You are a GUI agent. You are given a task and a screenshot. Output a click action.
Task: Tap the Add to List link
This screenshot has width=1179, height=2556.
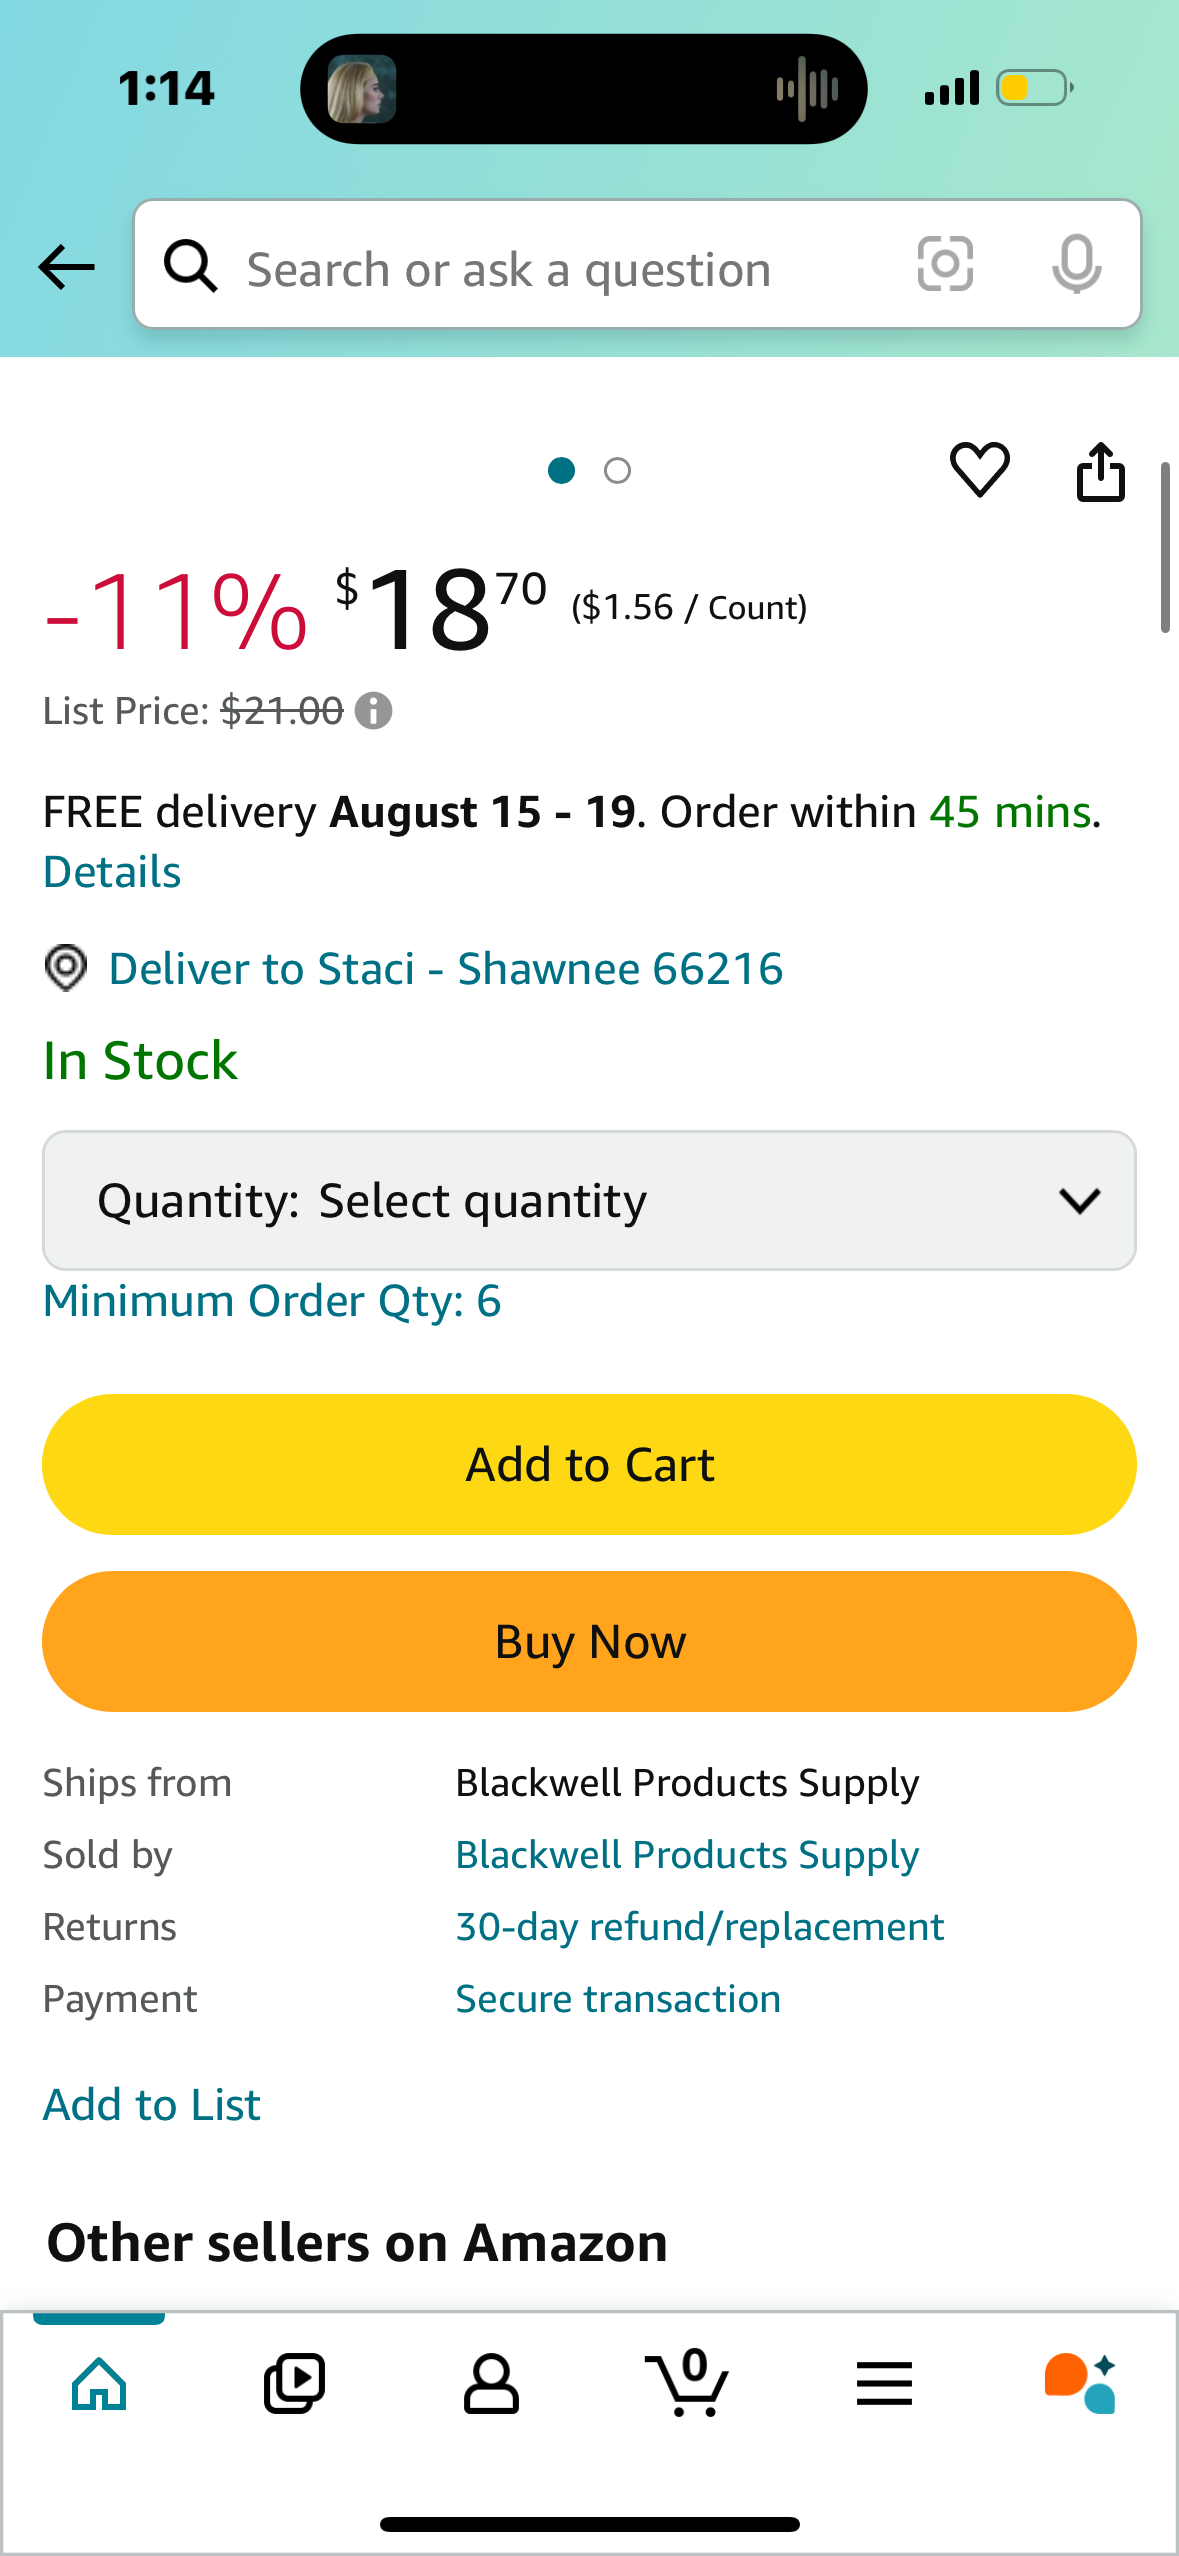pyautogui.click(x=152, y=2105)
